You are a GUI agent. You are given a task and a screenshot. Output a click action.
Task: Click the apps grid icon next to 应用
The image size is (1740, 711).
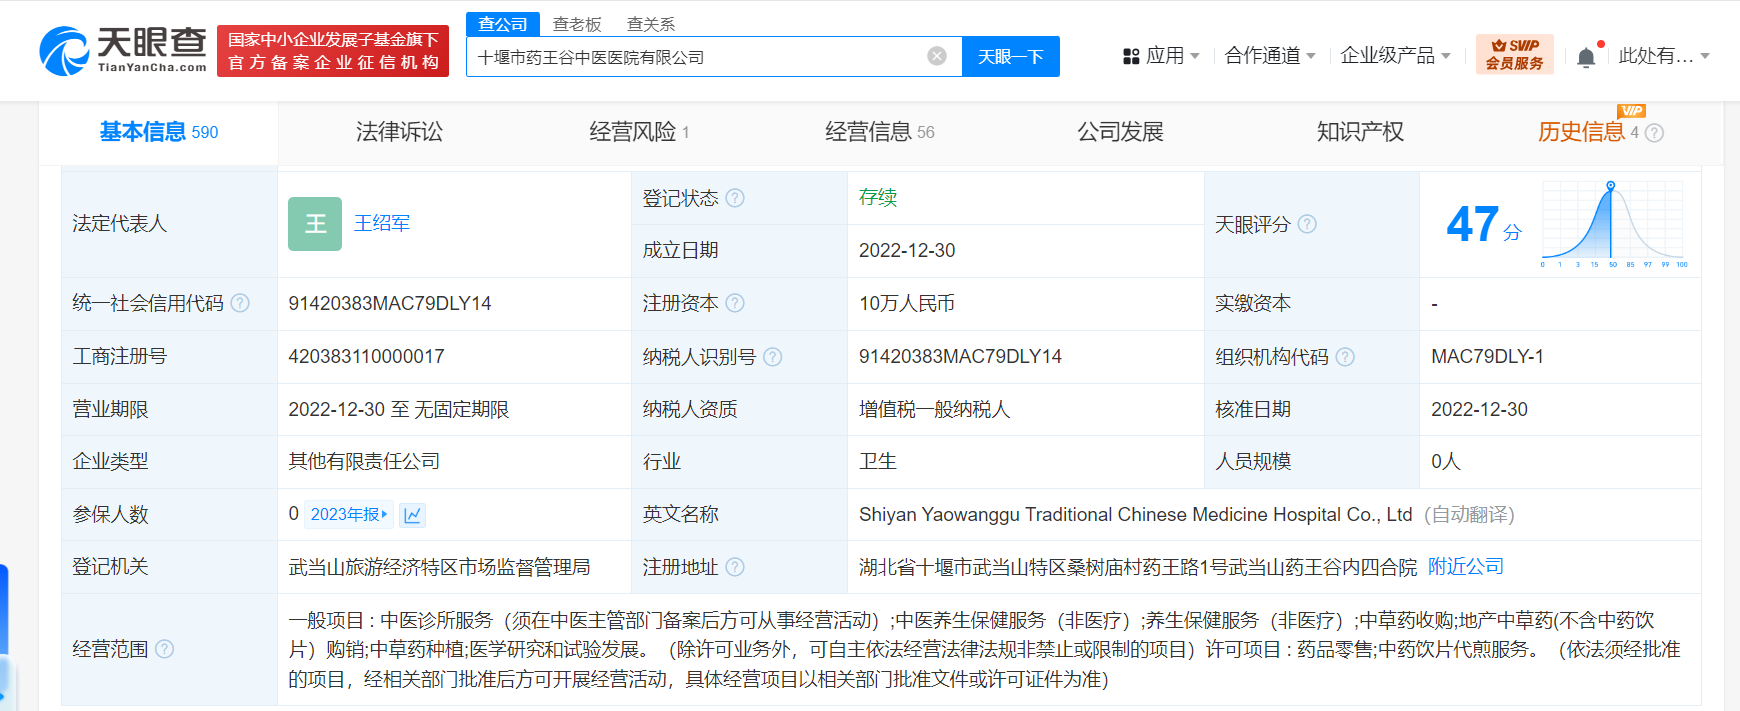(x=1131, y=56)
